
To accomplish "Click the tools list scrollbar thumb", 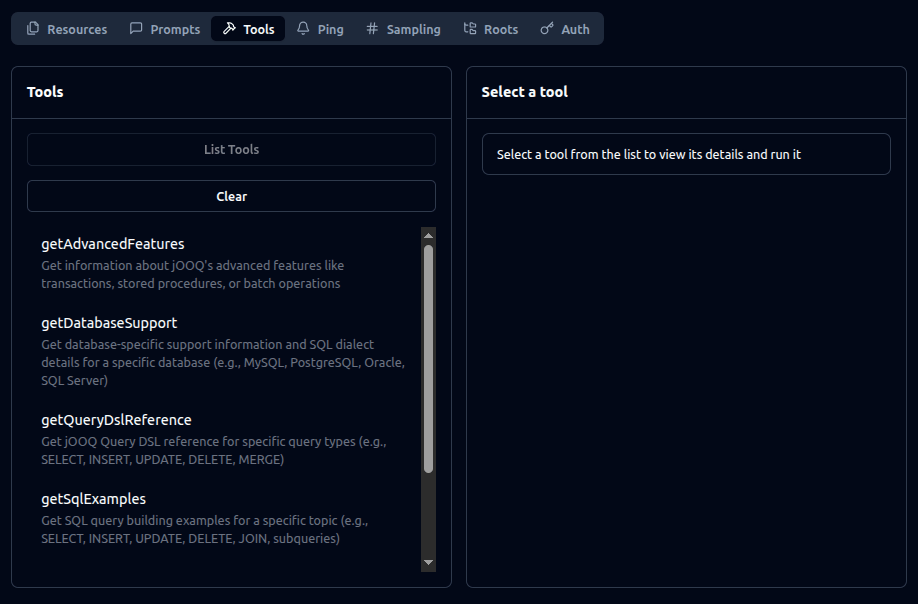I will tap(429, 358).
